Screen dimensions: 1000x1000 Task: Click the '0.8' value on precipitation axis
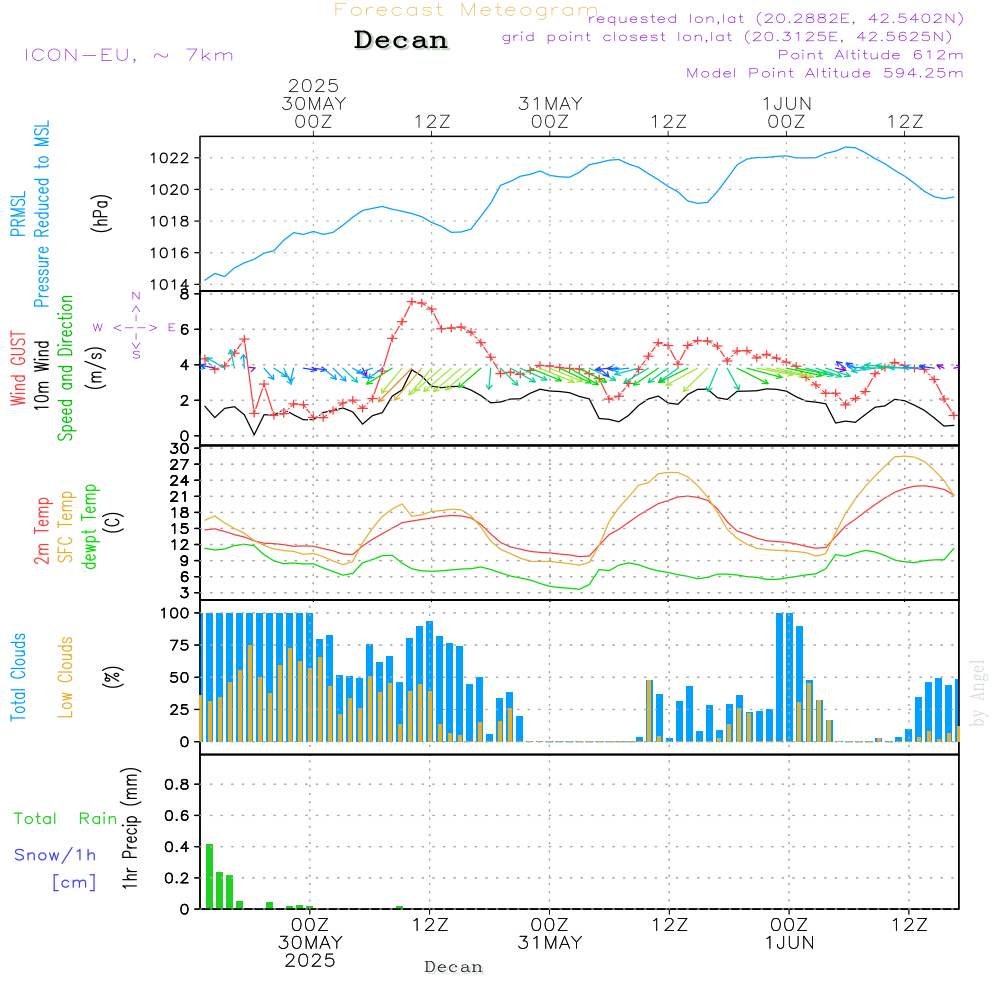pyautogui.click(x=177, y=784)
